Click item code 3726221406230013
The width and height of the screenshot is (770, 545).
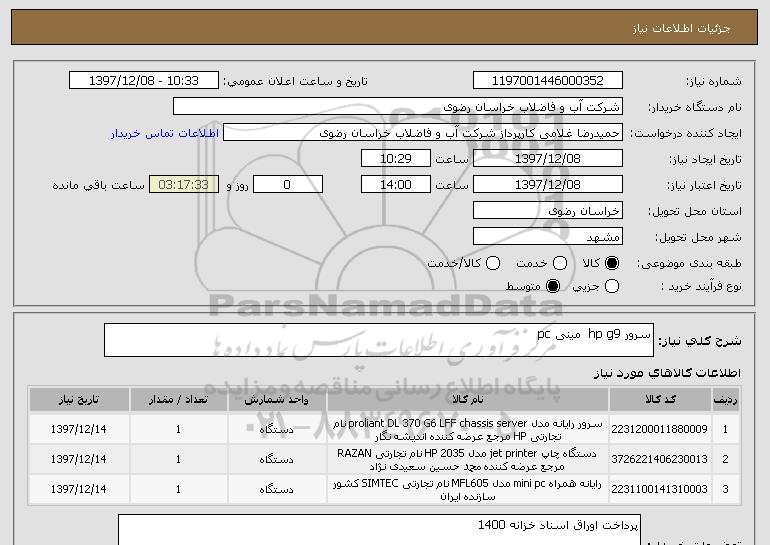(659, 459)
